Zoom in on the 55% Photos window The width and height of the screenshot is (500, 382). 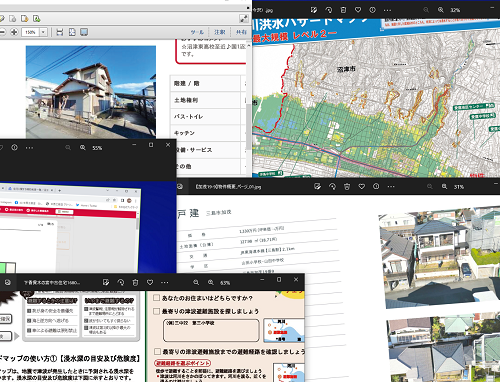click(83, 147)
